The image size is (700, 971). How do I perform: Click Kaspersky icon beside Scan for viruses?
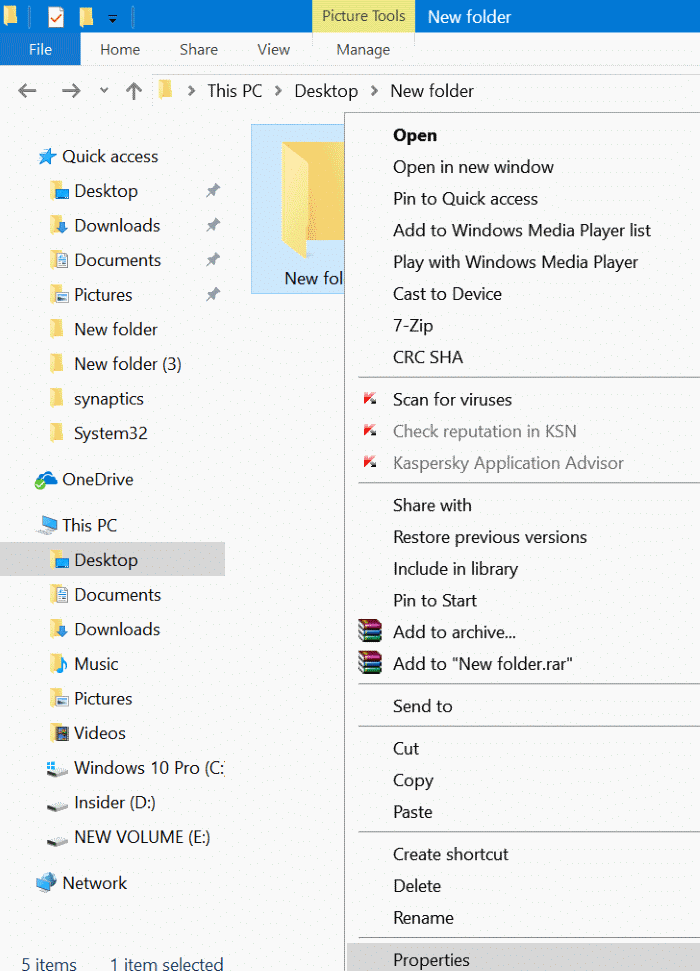click(x=370, y=398)
